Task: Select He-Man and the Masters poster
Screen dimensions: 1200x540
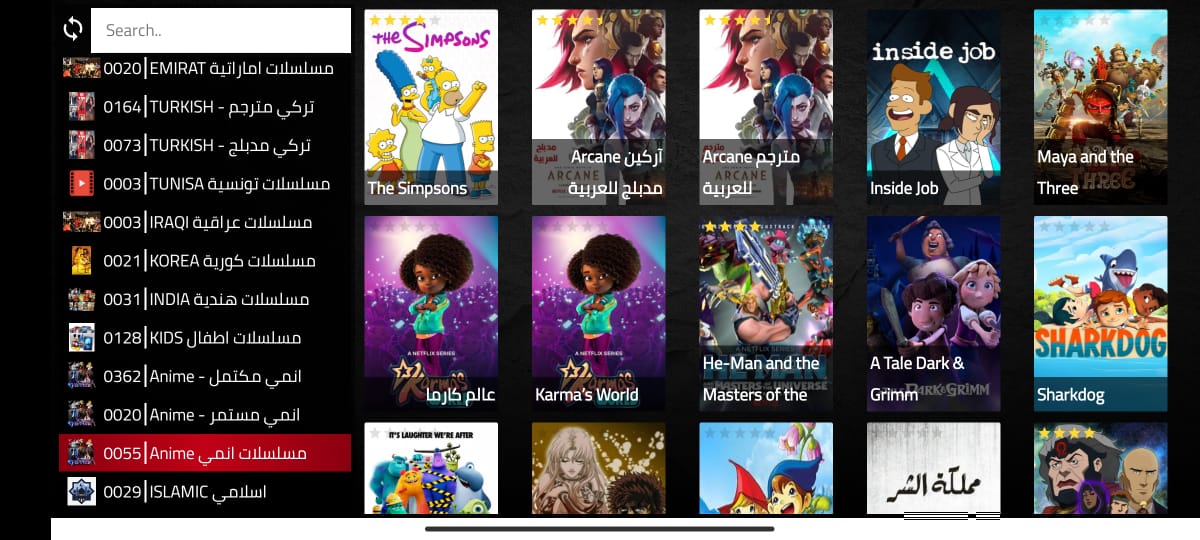Action: click(766, 314)
